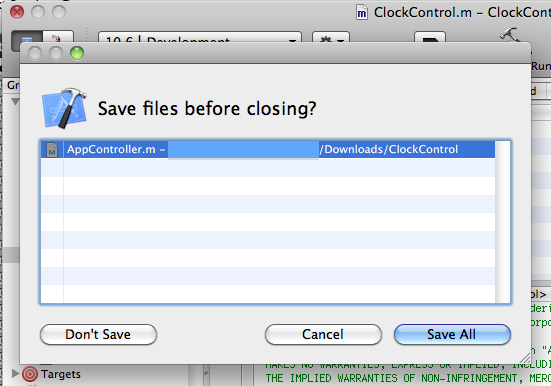Select the AppController.m row in file list

coord(268,149)
